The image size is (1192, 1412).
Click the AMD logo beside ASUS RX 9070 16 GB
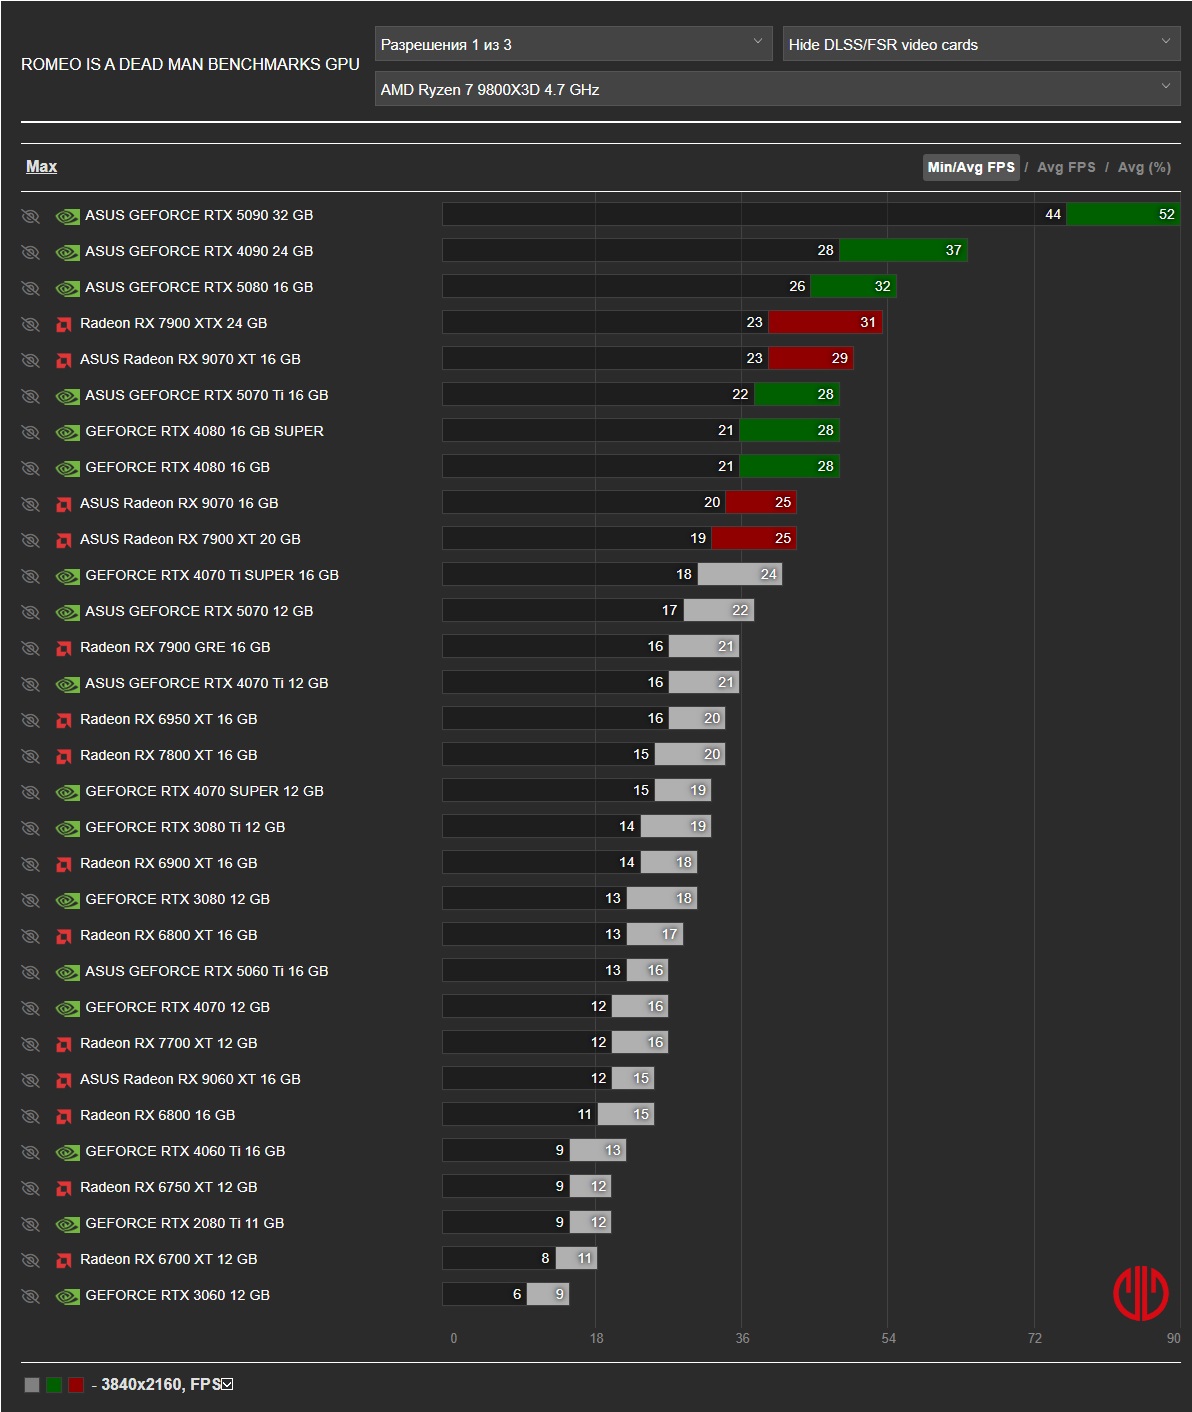(64, 504)
